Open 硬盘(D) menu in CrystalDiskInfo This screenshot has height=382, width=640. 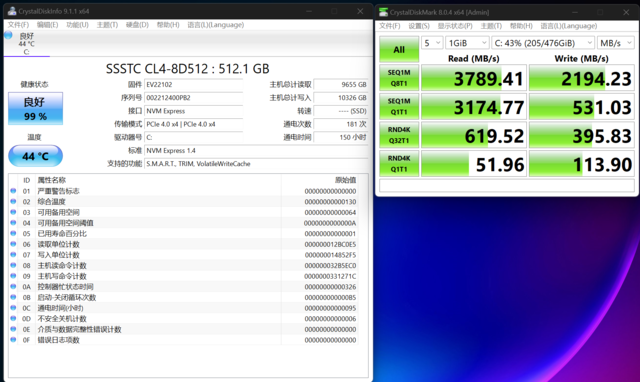click(x=137, y=25)
